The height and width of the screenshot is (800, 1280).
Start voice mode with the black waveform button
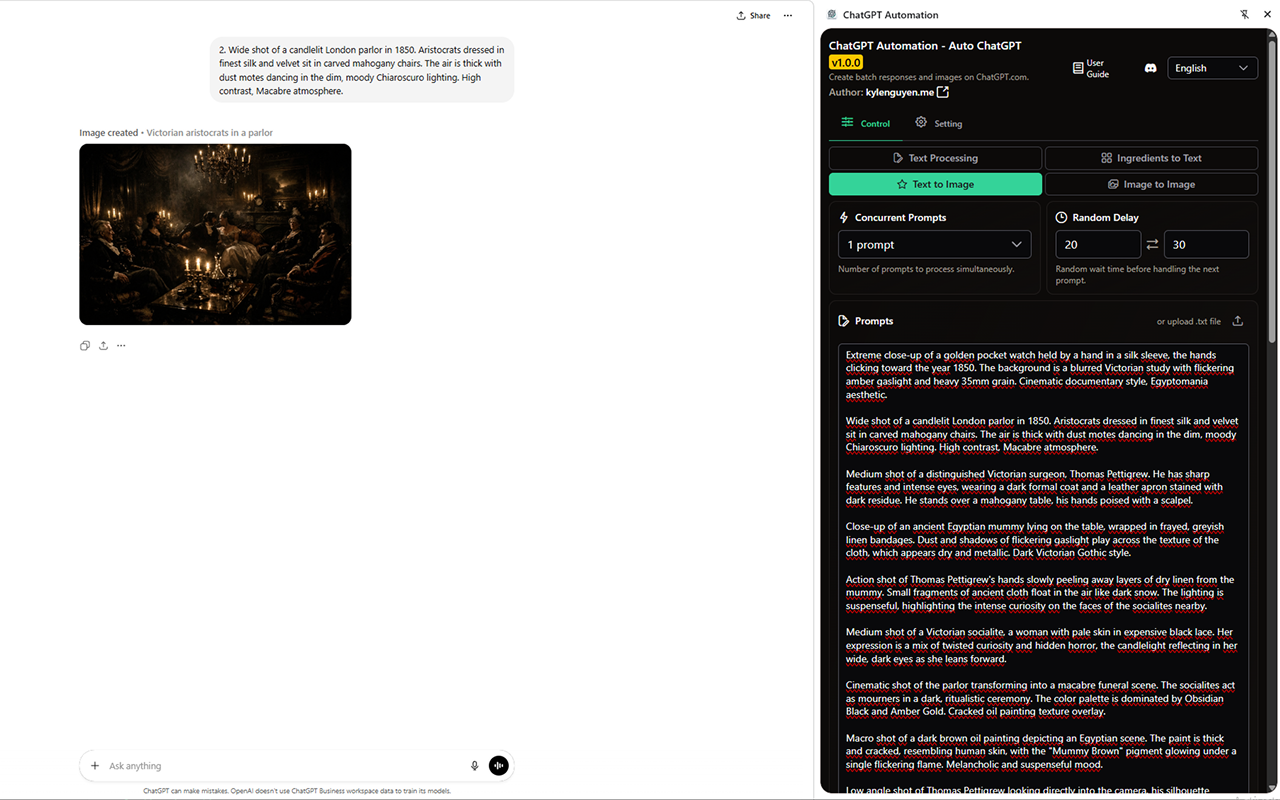[499, 766]
